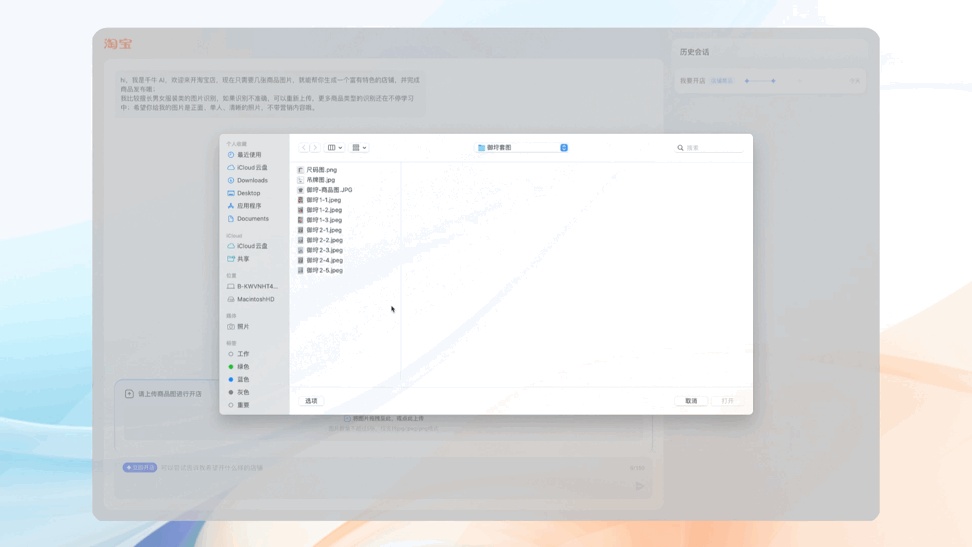Viewport: 972px width, 547px height.
Task: Select file 御狩1-1.jpeg
Action: 324,200
